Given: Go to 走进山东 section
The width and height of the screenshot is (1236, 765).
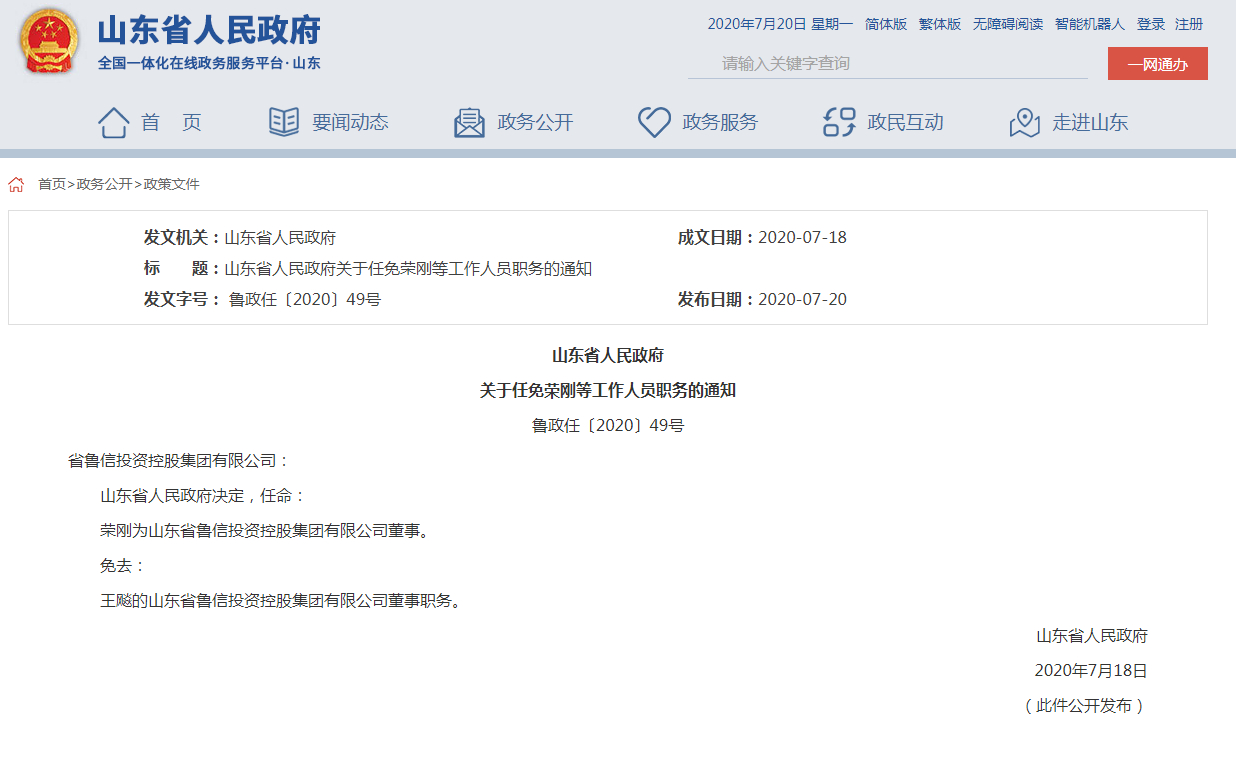Looking at the screenshot, I should point(1090,123).
